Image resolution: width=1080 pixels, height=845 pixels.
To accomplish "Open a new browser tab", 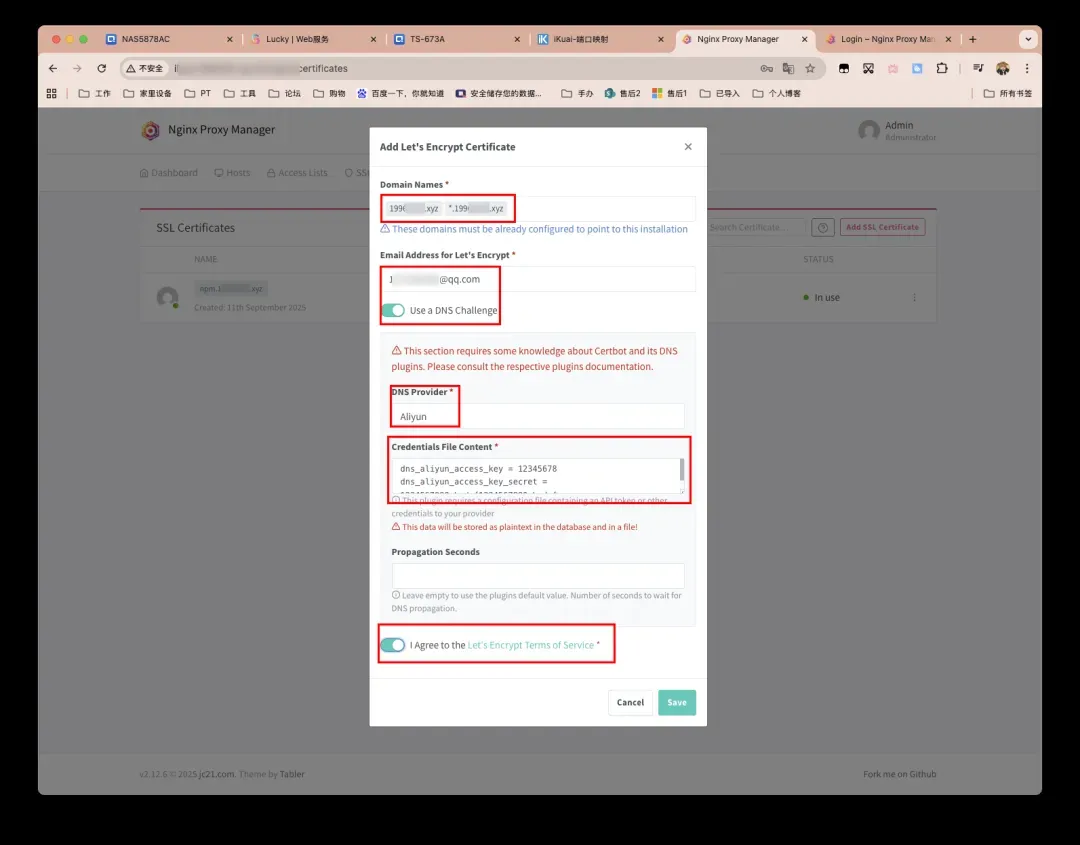I will [x=973, y=39].
